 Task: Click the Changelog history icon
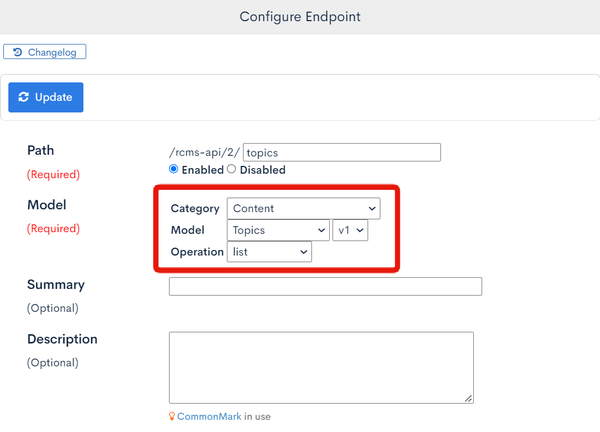17,52
